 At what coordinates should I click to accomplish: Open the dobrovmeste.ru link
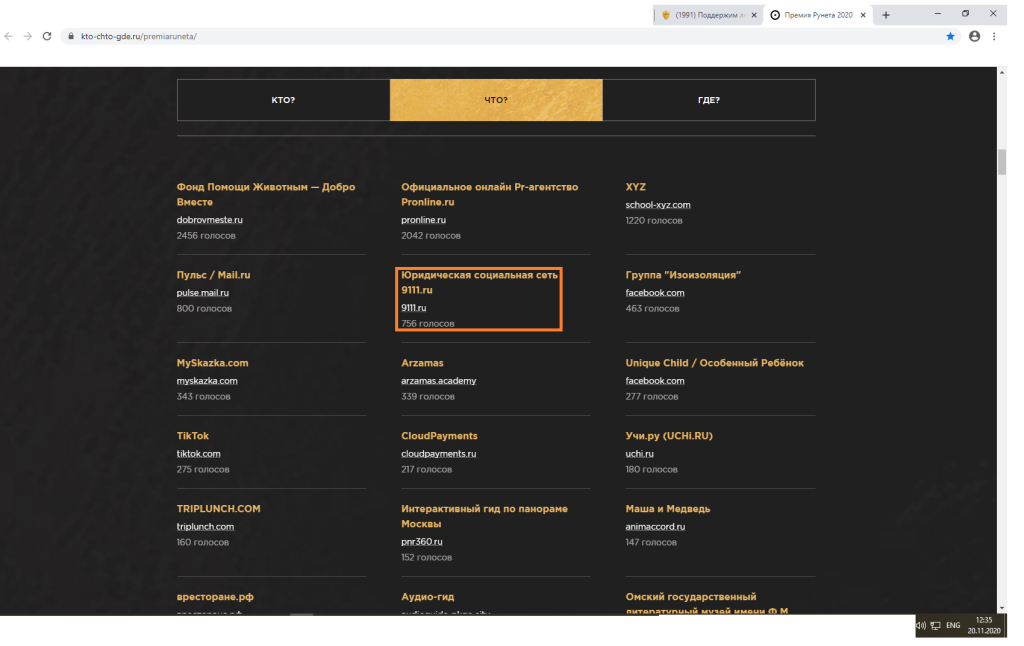pyautogui.click(x=209, y=219)
